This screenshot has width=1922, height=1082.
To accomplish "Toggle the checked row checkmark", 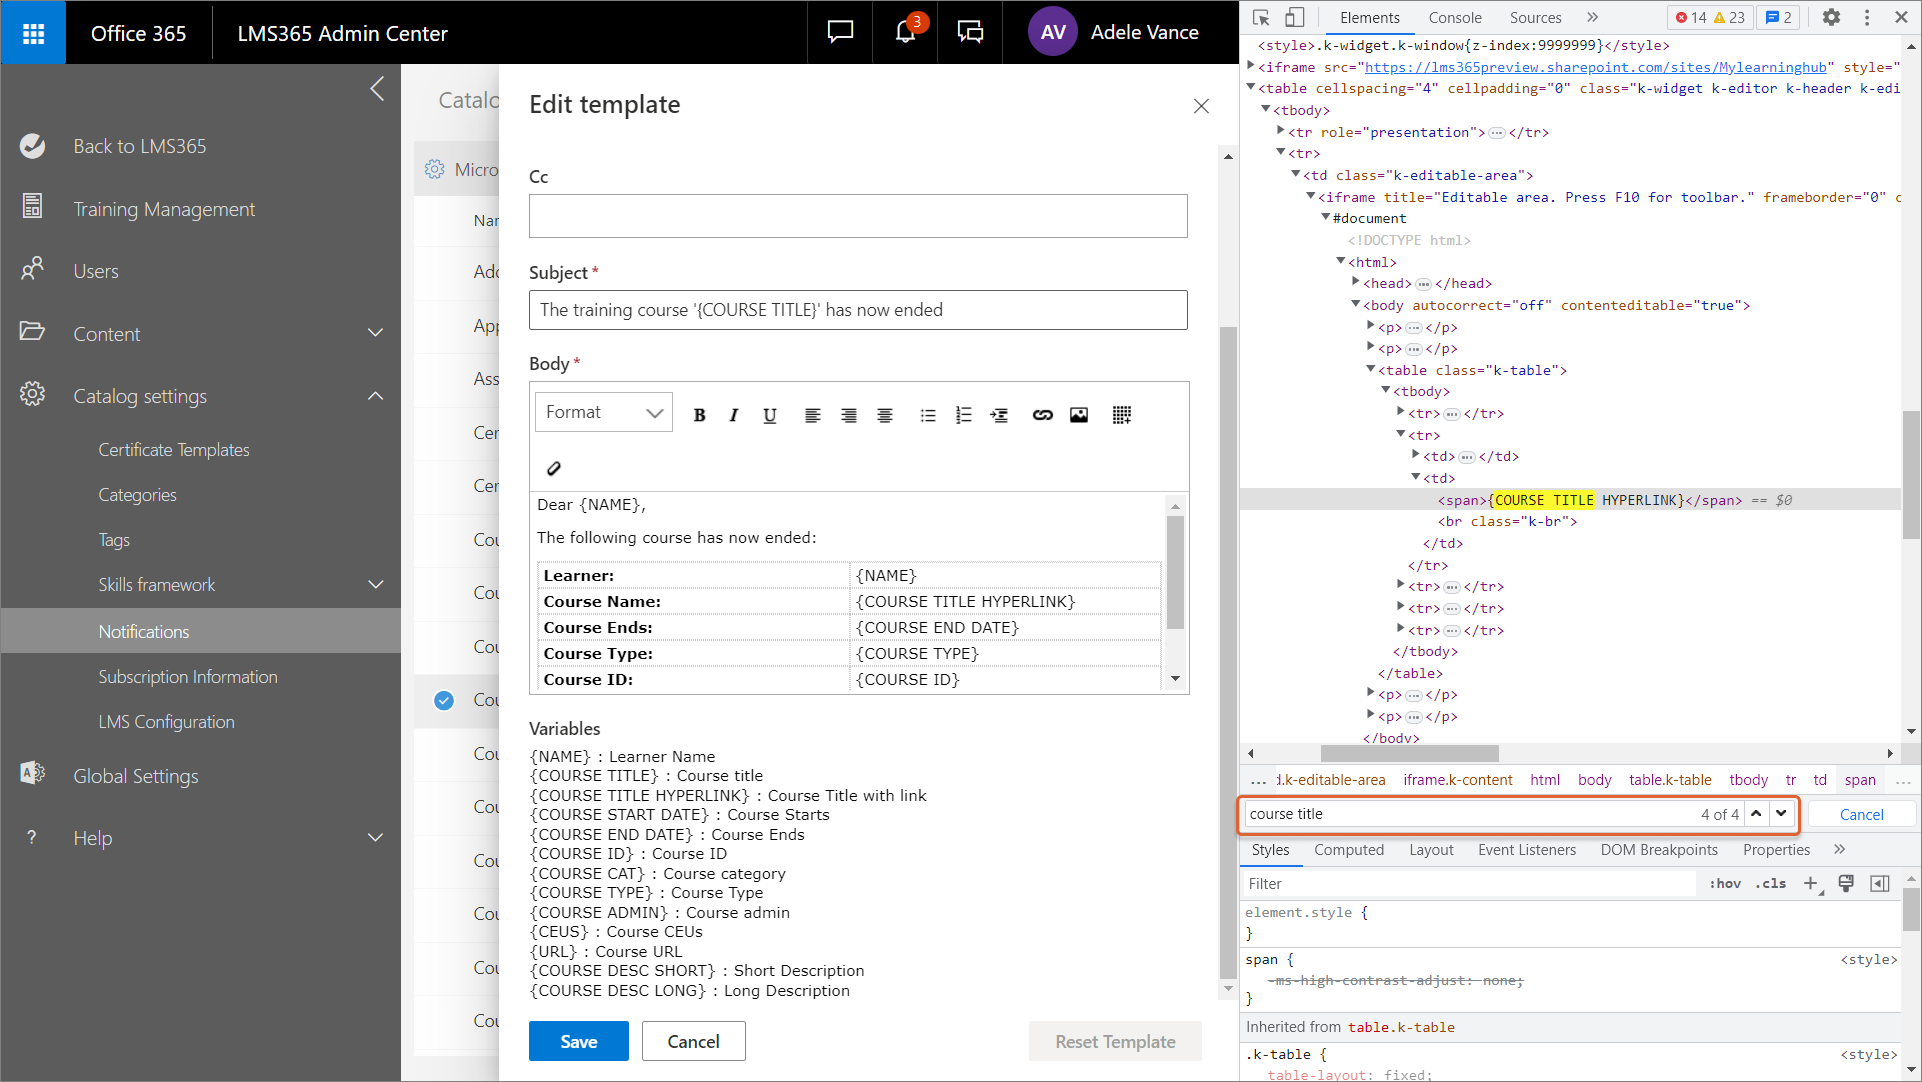I will coord(444,700).
